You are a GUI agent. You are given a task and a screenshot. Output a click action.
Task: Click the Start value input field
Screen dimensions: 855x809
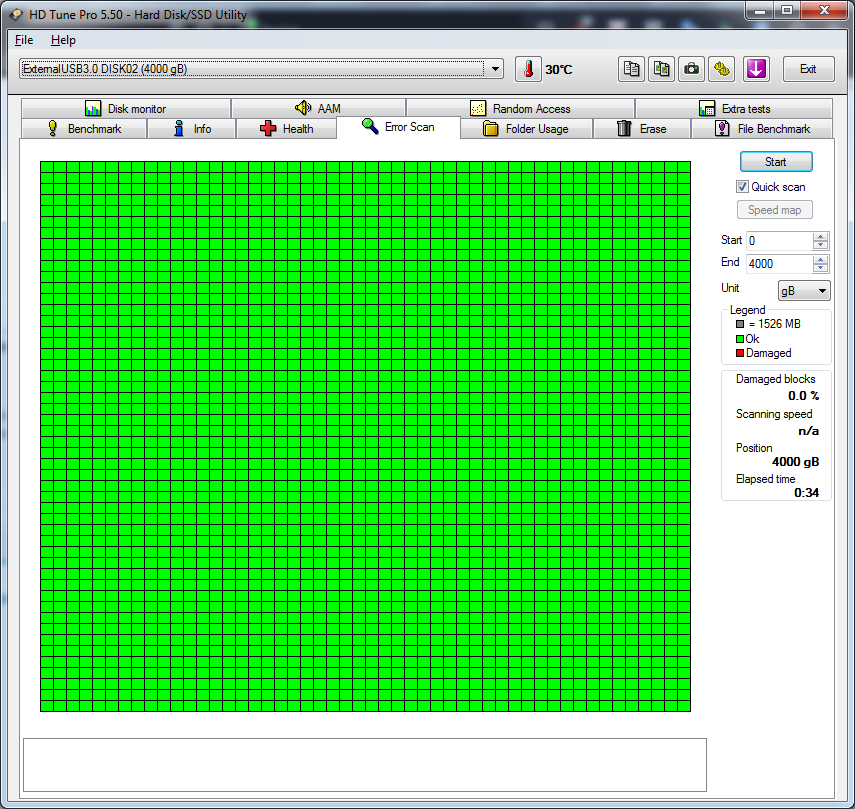(x=779, y=241)
